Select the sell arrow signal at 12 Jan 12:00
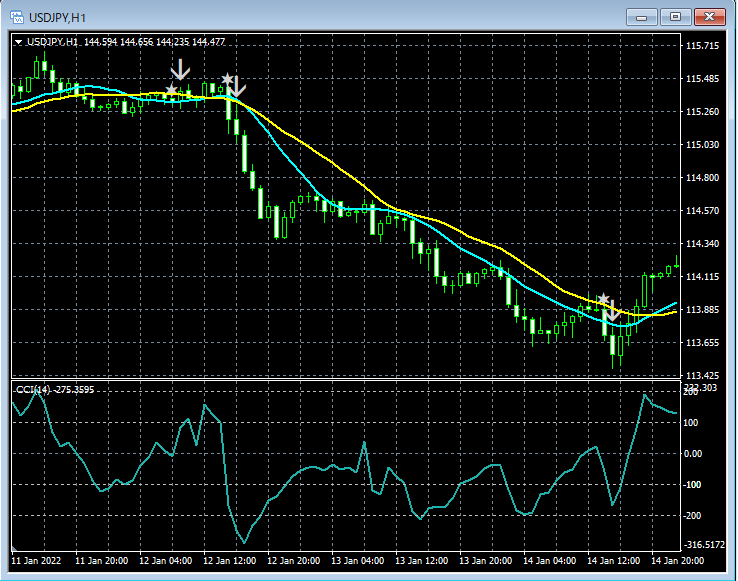The height and width of the screenshot is (581, 738). coord(236,87)
